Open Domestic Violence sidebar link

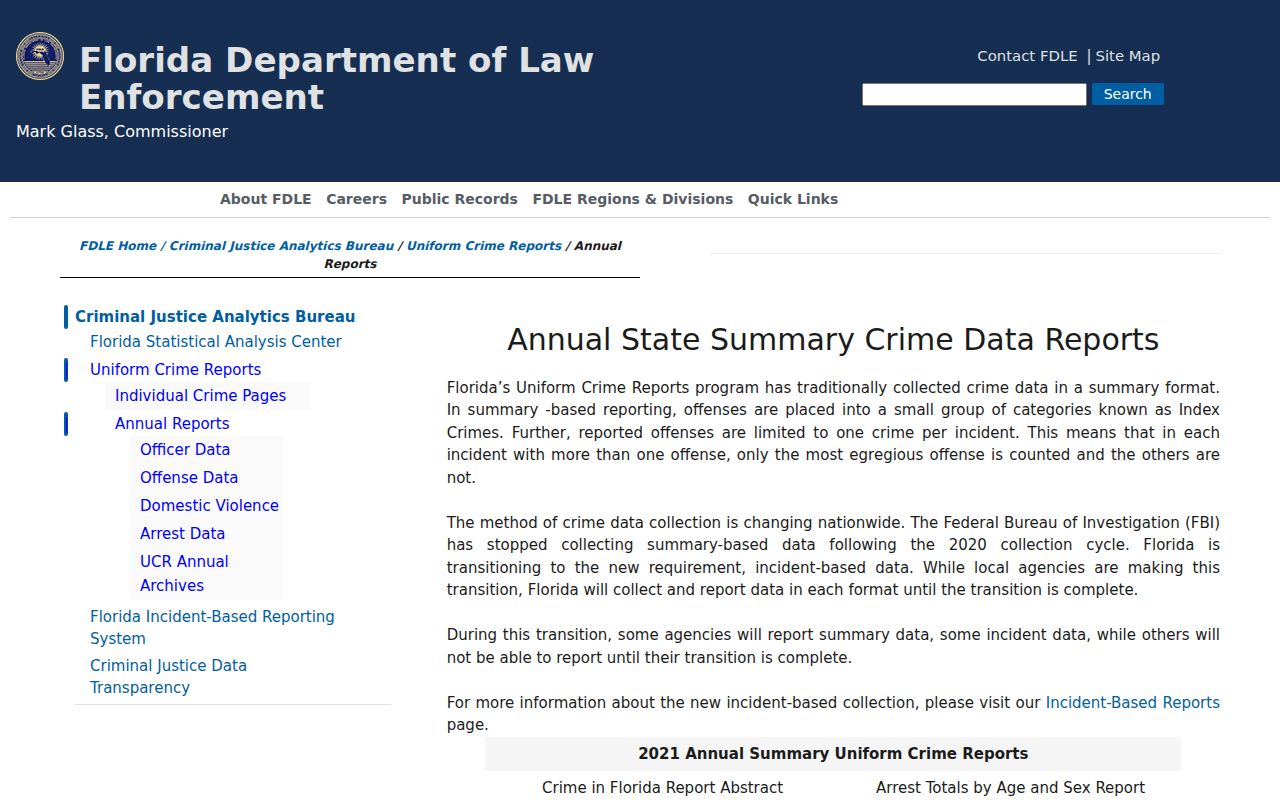pyautogui.click(x=209, y=506)
